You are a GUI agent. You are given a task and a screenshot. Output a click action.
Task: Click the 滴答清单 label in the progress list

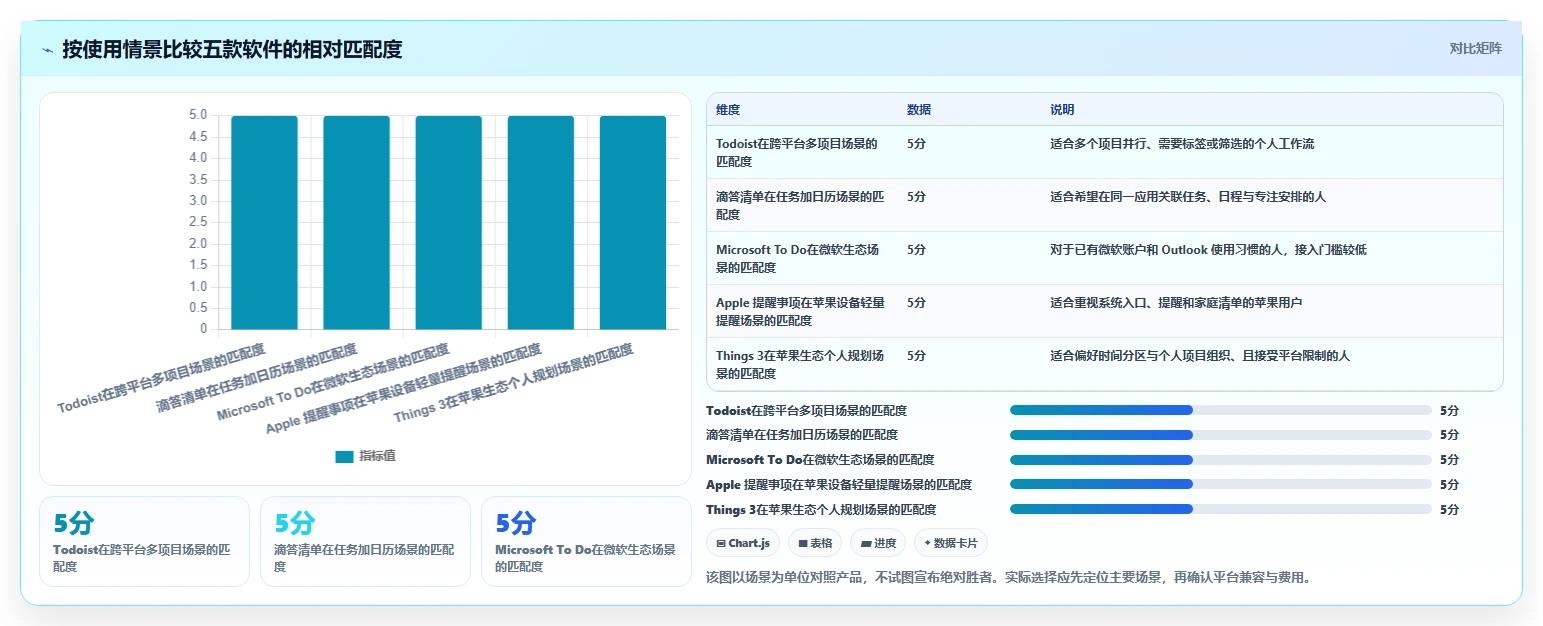coord(802,435)
